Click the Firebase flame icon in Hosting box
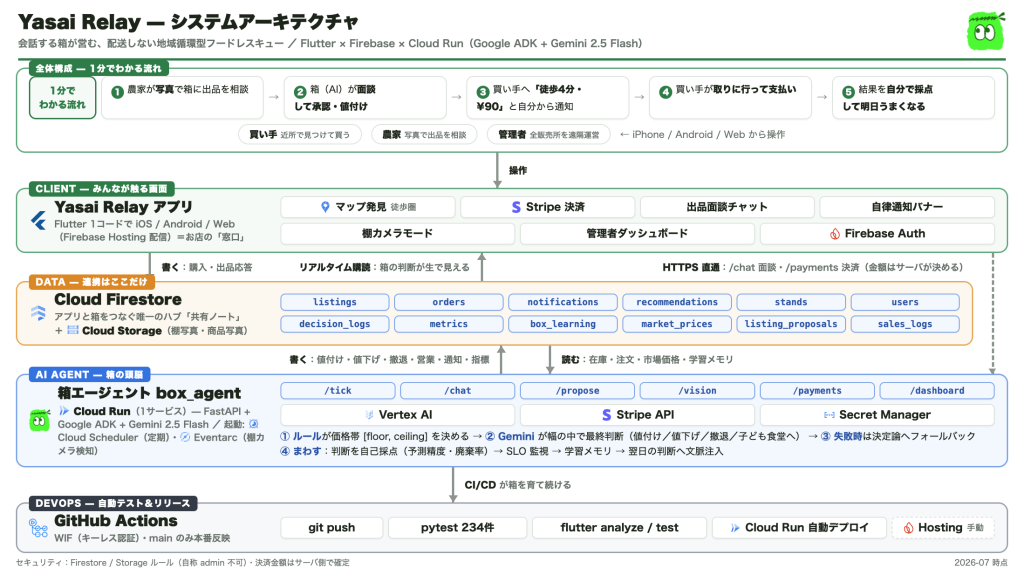The height and width of the screenshot is (575, 1024). (x=908, y=528)
